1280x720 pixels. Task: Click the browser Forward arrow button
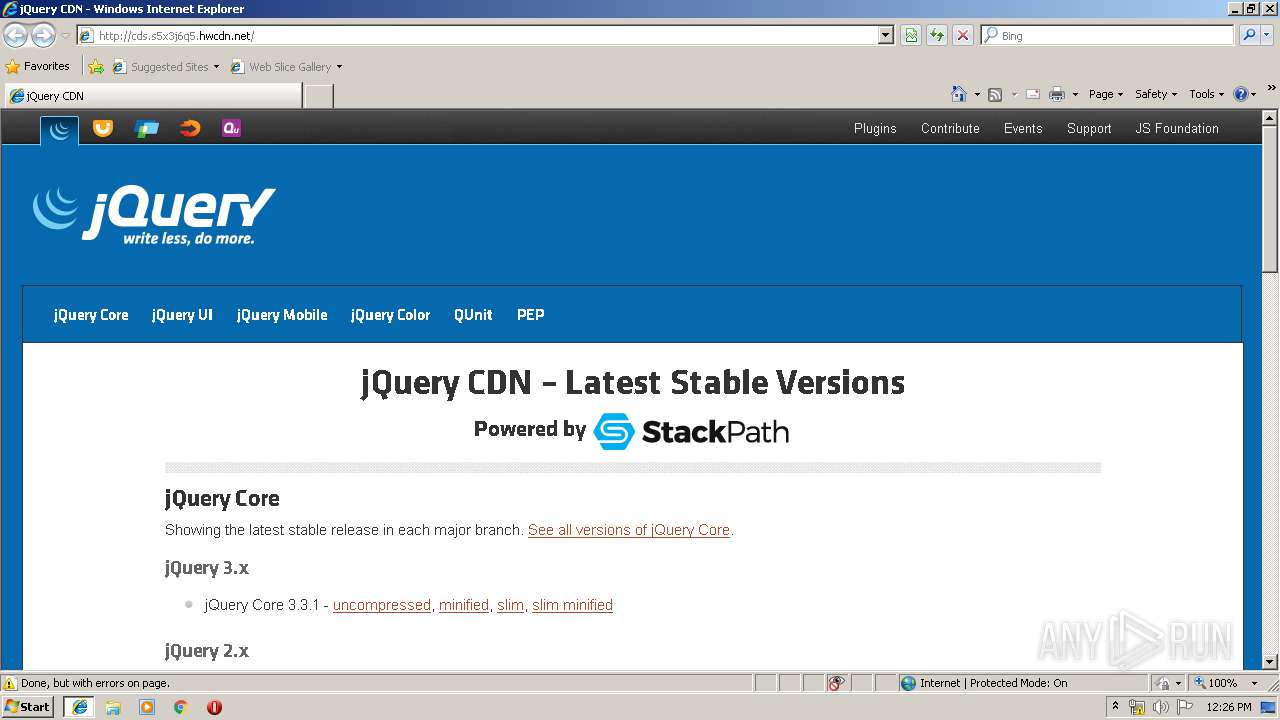tap(43, 35)
